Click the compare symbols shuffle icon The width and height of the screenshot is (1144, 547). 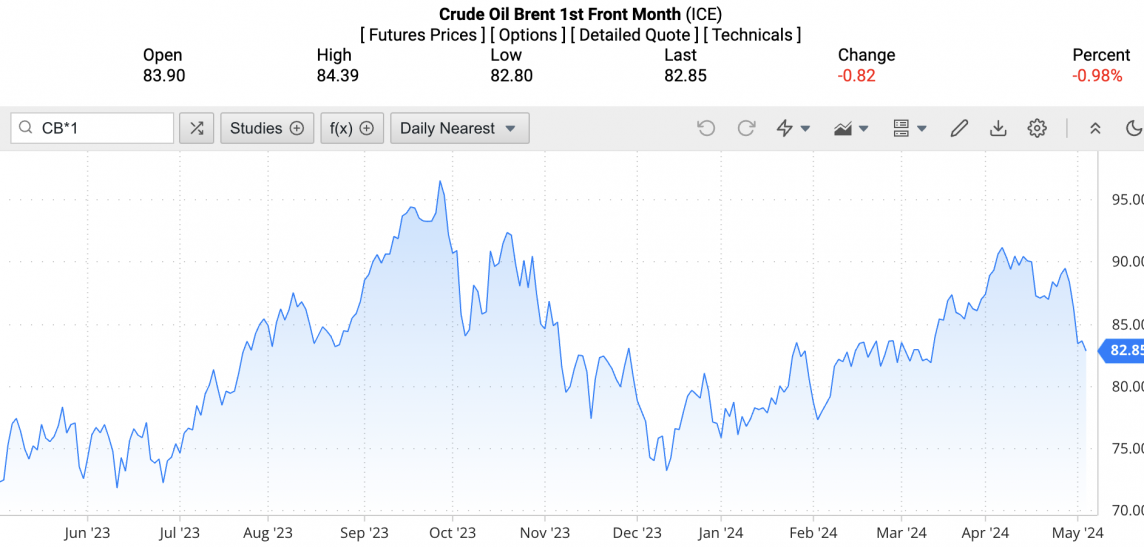197,128
